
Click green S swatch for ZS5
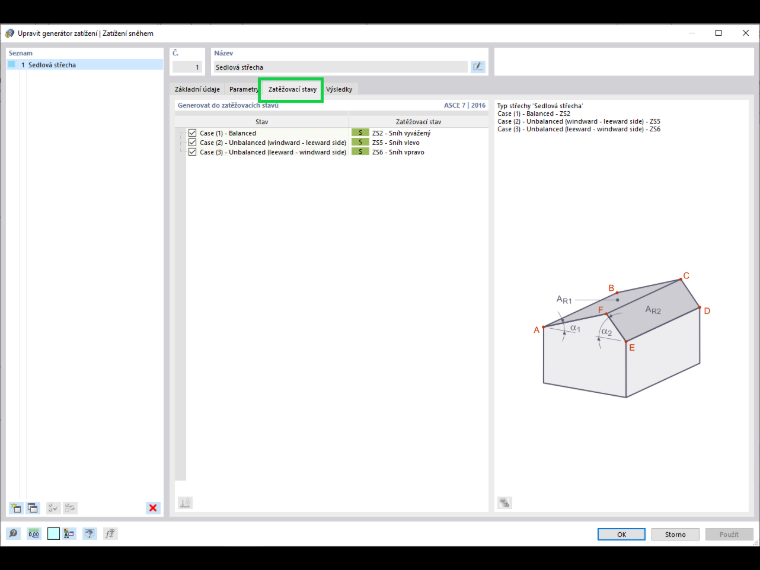point(360,142)
